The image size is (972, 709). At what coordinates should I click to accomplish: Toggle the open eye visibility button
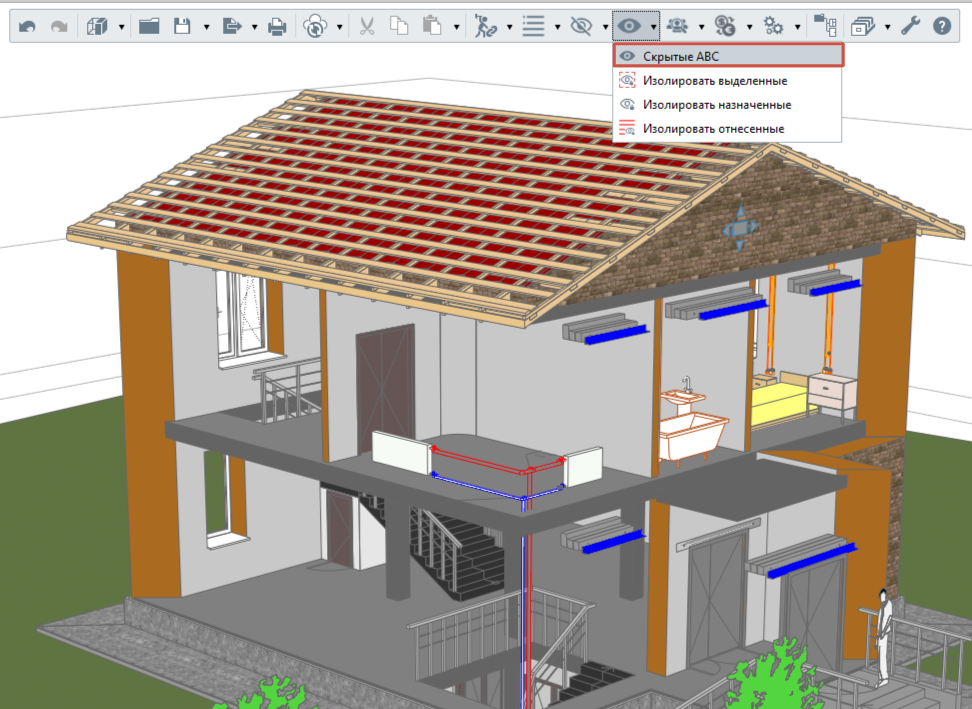pyautogui.click(x=629, y=26)
